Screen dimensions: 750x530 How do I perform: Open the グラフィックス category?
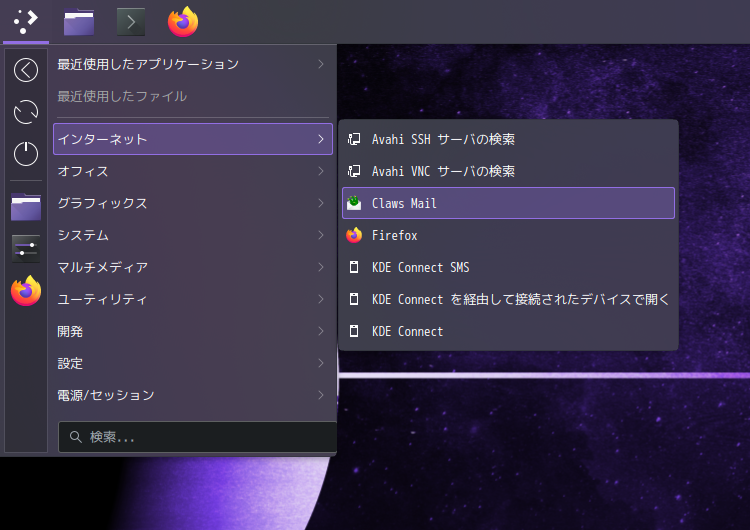tap(193, 203)
